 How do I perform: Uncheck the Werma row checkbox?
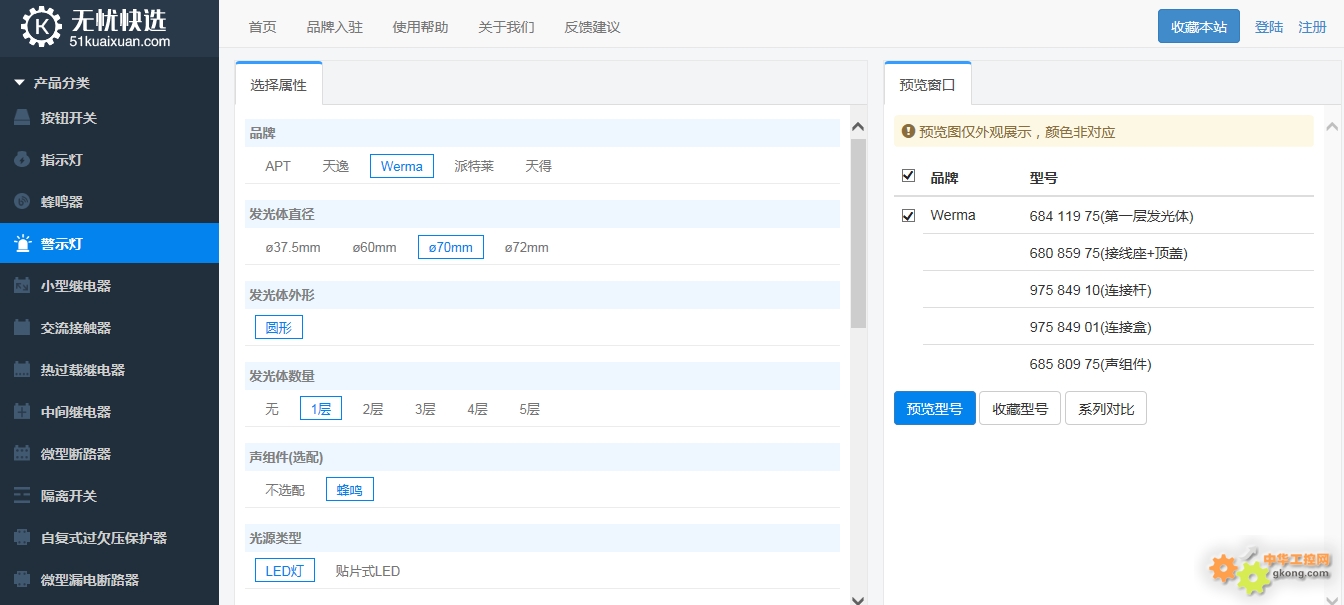click(908, 215)
